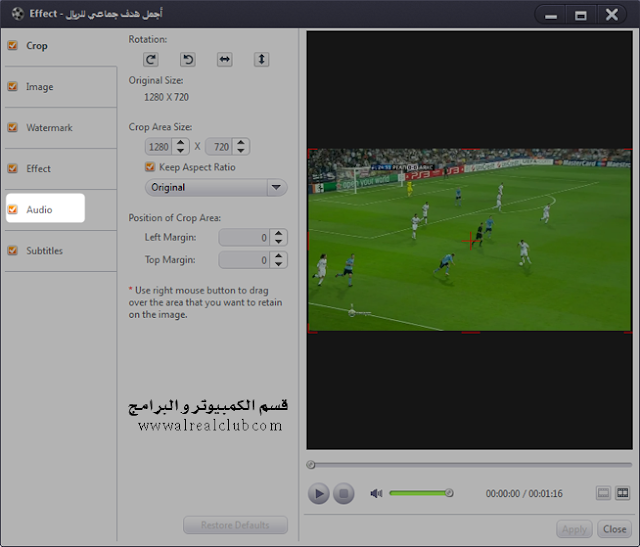The height and width of the screenshot is (547, 640).
Task: Decrease crop height 720 with down arrow
Action: (241, 151)
